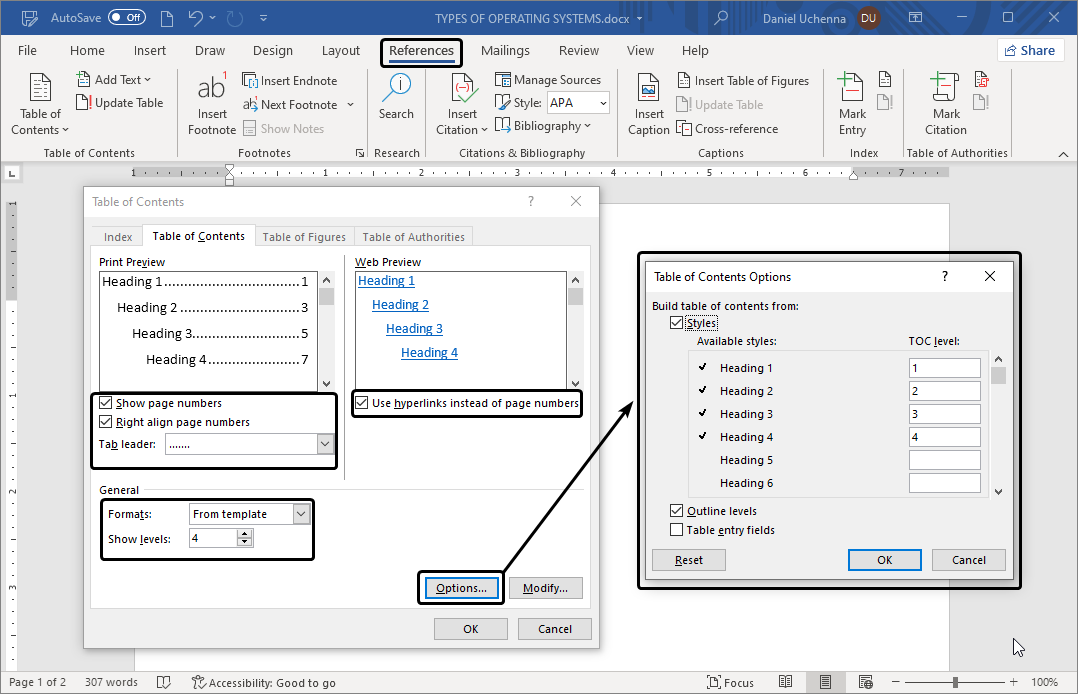The width and height of the screenshot is (1078, 694).
Task: Click the Insert Caption icon
Action: pos(648,90)
